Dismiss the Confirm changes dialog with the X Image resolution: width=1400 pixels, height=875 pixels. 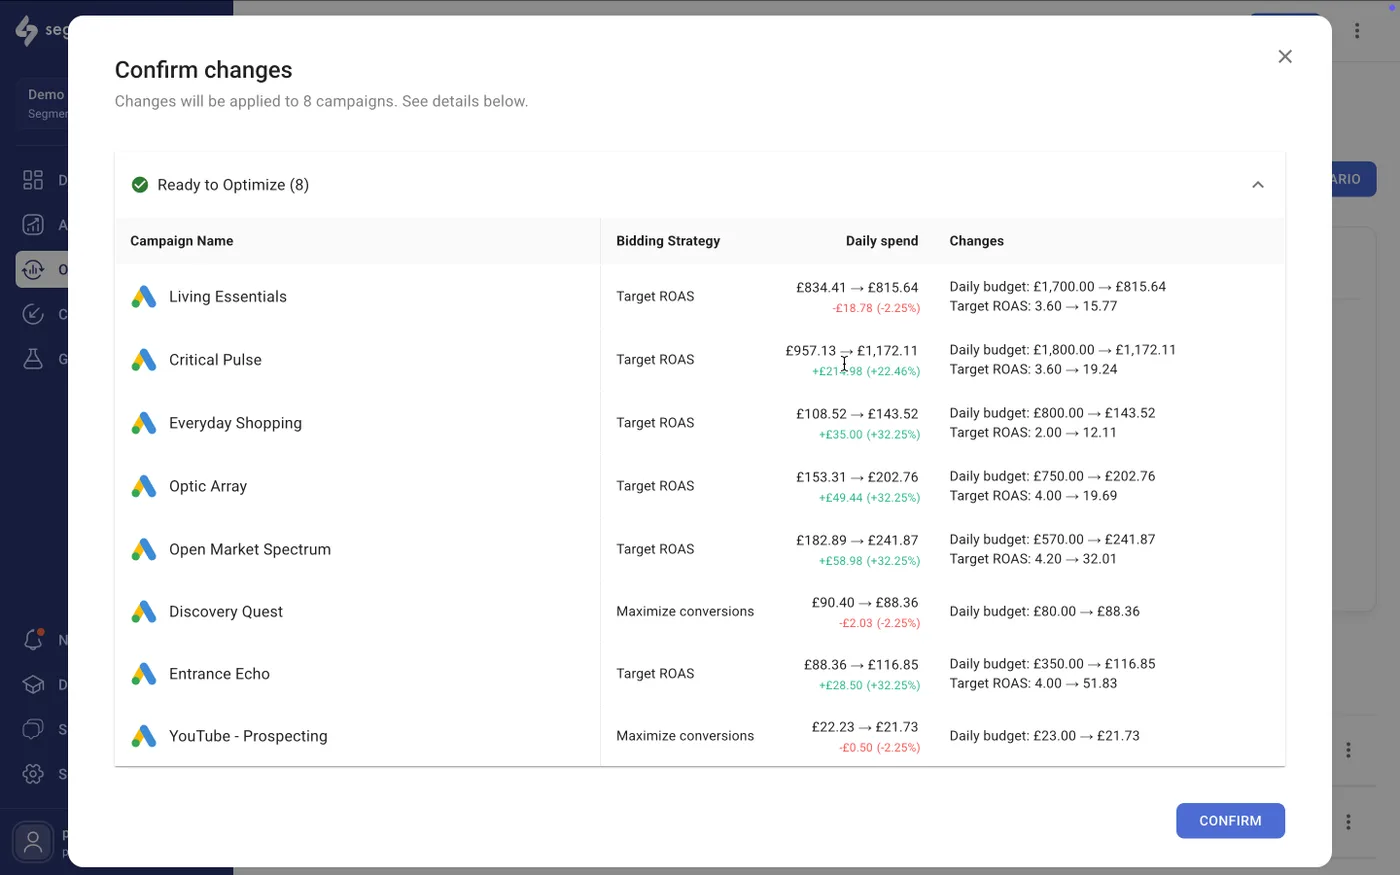pyautogui.click(x=1285, y=56)
